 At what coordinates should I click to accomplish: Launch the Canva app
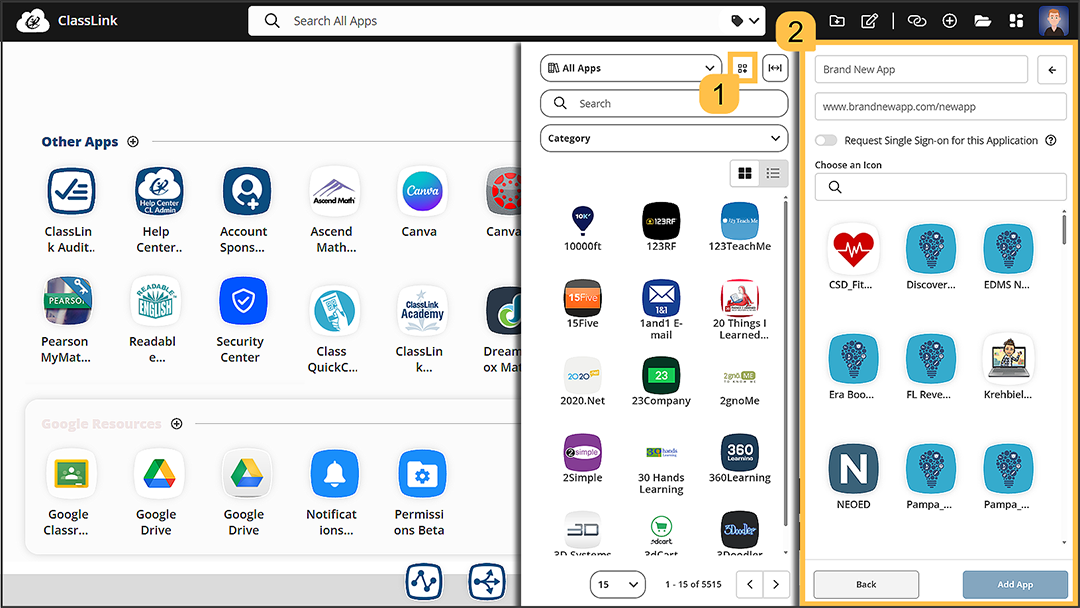click(422, 191)
